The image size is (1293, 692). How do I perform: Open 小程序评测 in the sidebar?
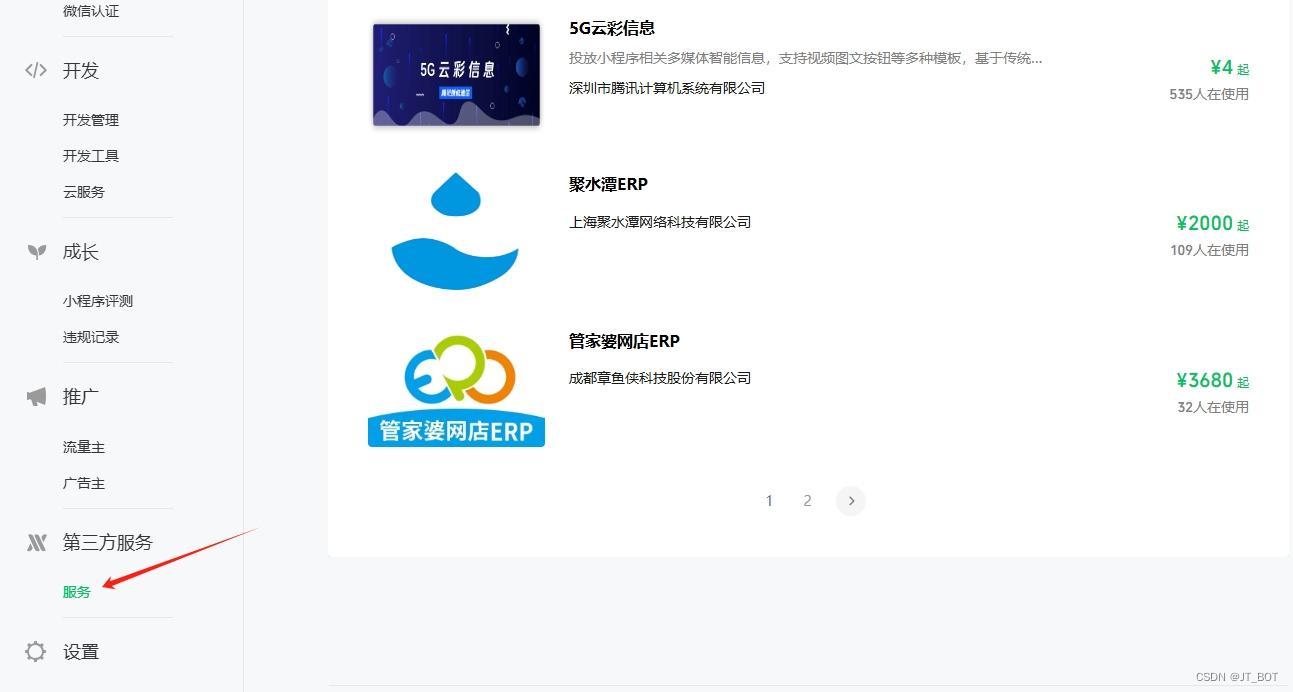tap(98, 301)
